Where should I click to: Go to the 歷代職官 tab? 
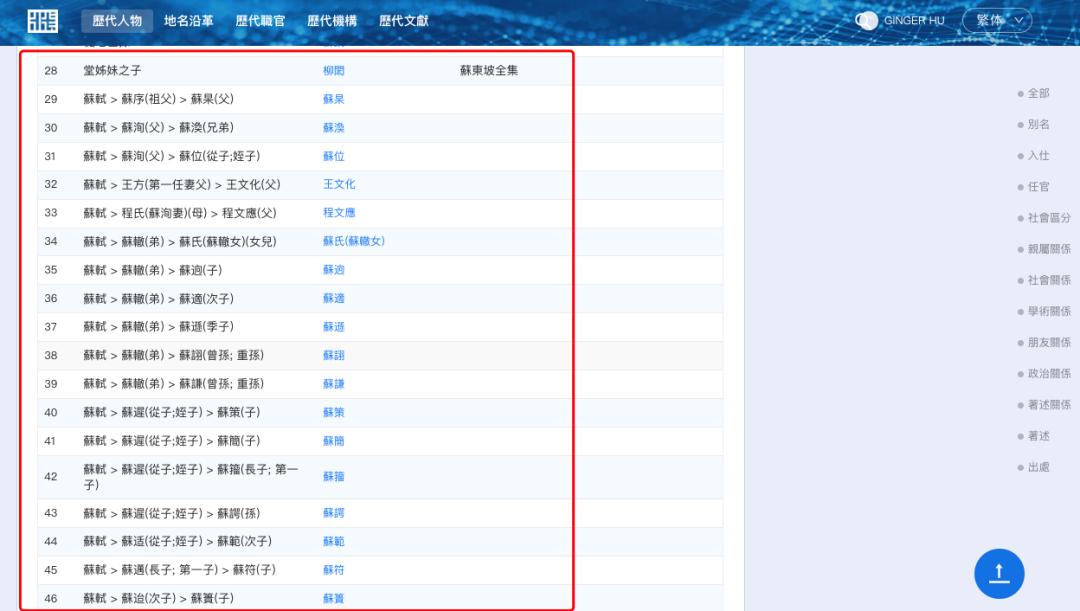260,21
